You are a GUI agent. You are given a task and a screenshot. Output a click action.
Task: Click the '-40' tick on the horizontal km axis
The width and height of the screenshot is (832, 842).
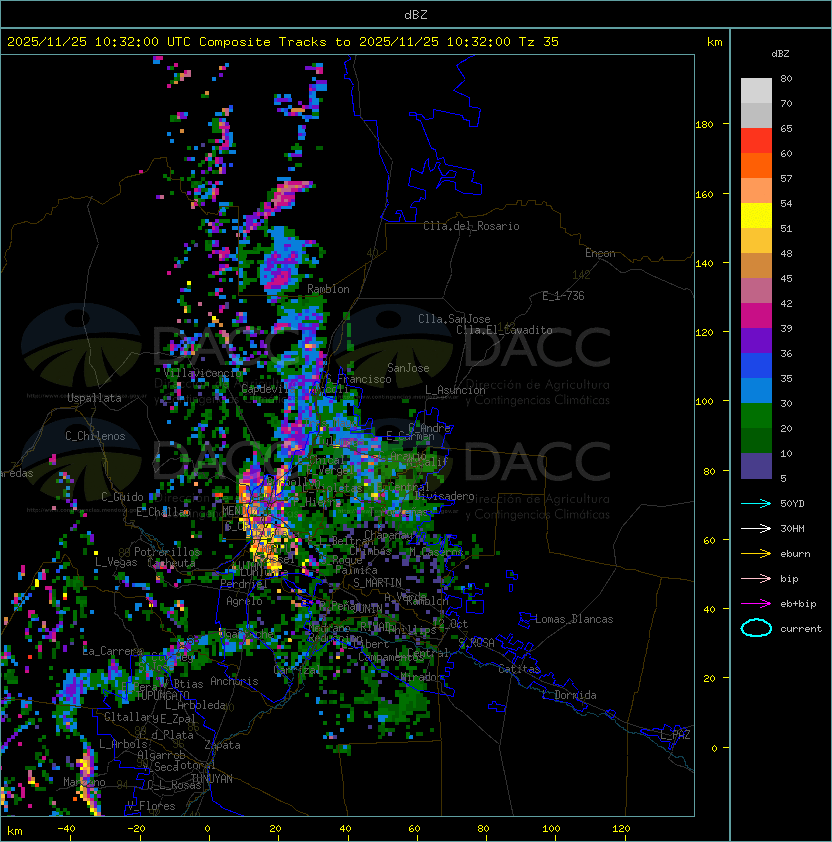(x=66, y=829)
